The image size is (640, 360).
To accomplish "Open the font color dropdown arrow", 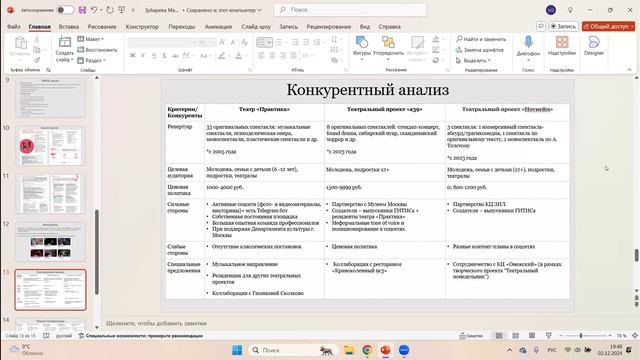I will pos(246,56).
